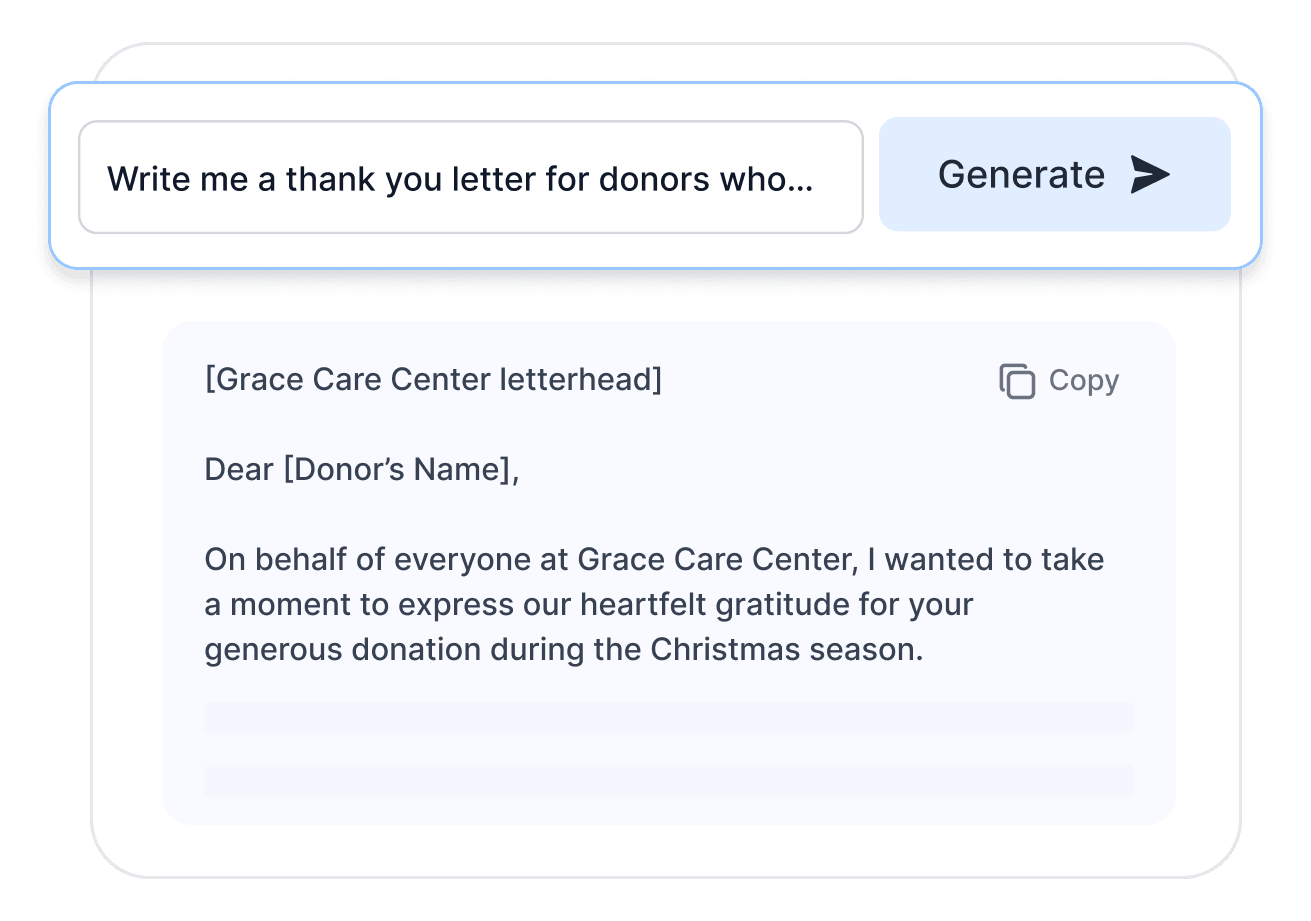
Task: Click the second loading placeholder bar
Action: tap(669, 780)
